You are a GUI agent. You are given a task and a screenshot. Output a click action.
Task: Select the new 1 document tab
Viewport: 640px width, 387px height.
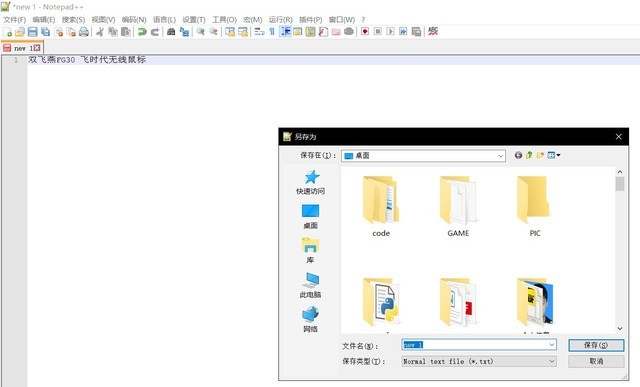pos(22,48)
